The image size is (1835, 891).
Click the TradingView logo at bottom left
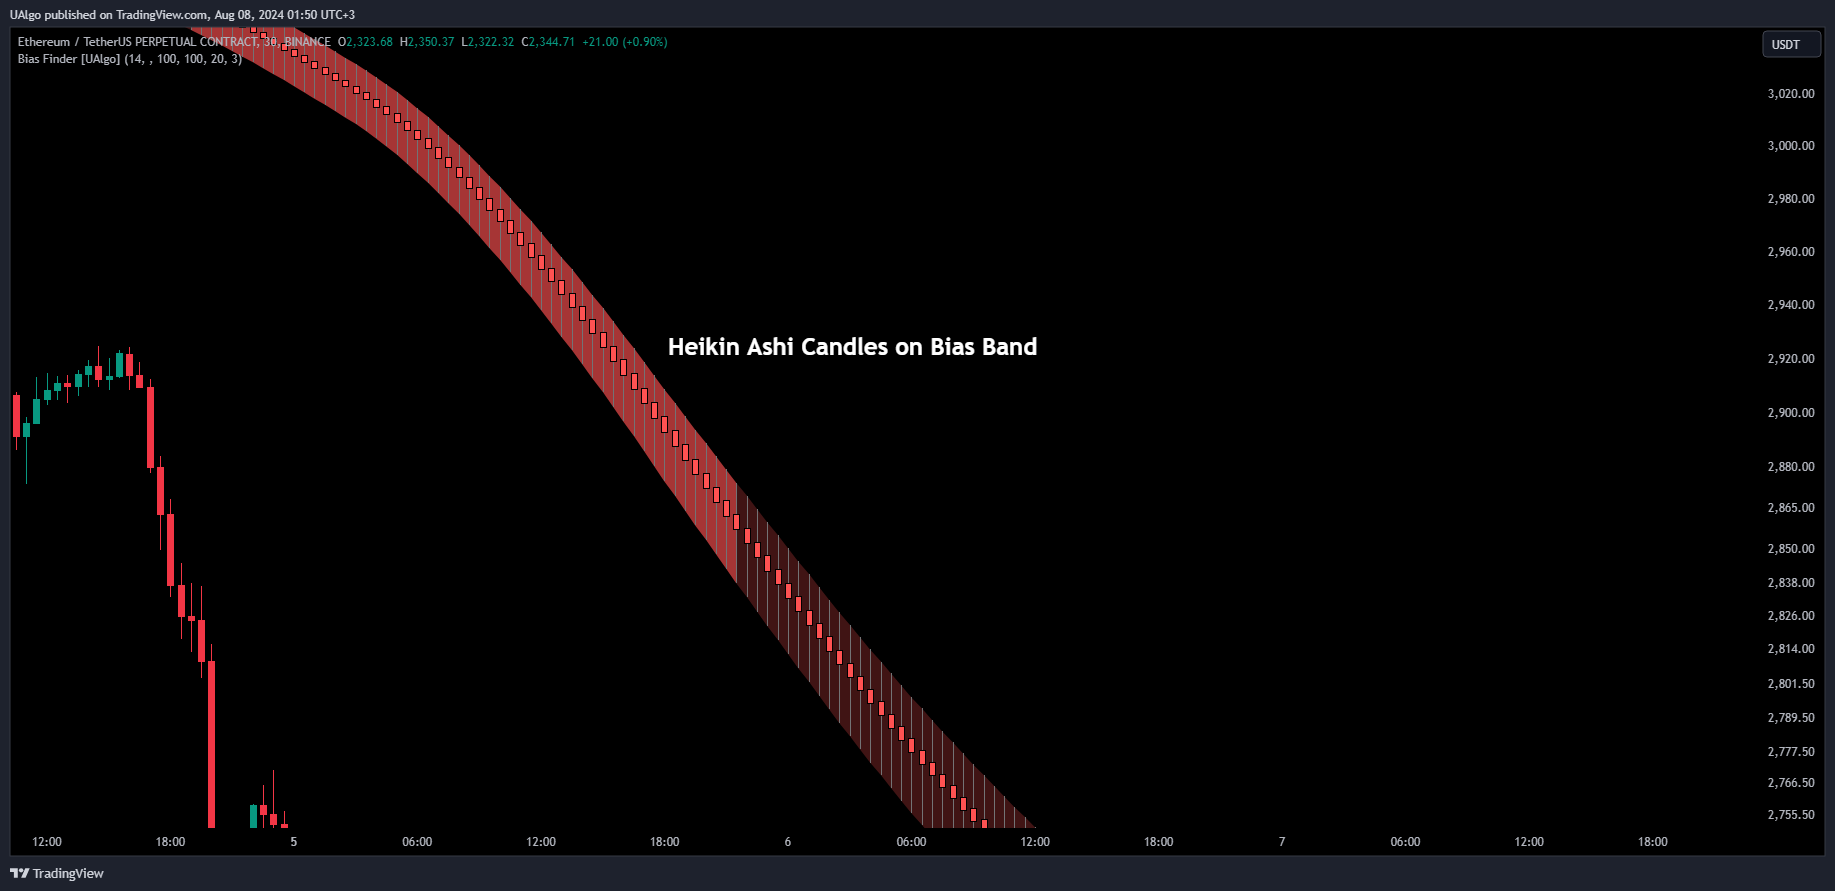[x=57, y=873]
